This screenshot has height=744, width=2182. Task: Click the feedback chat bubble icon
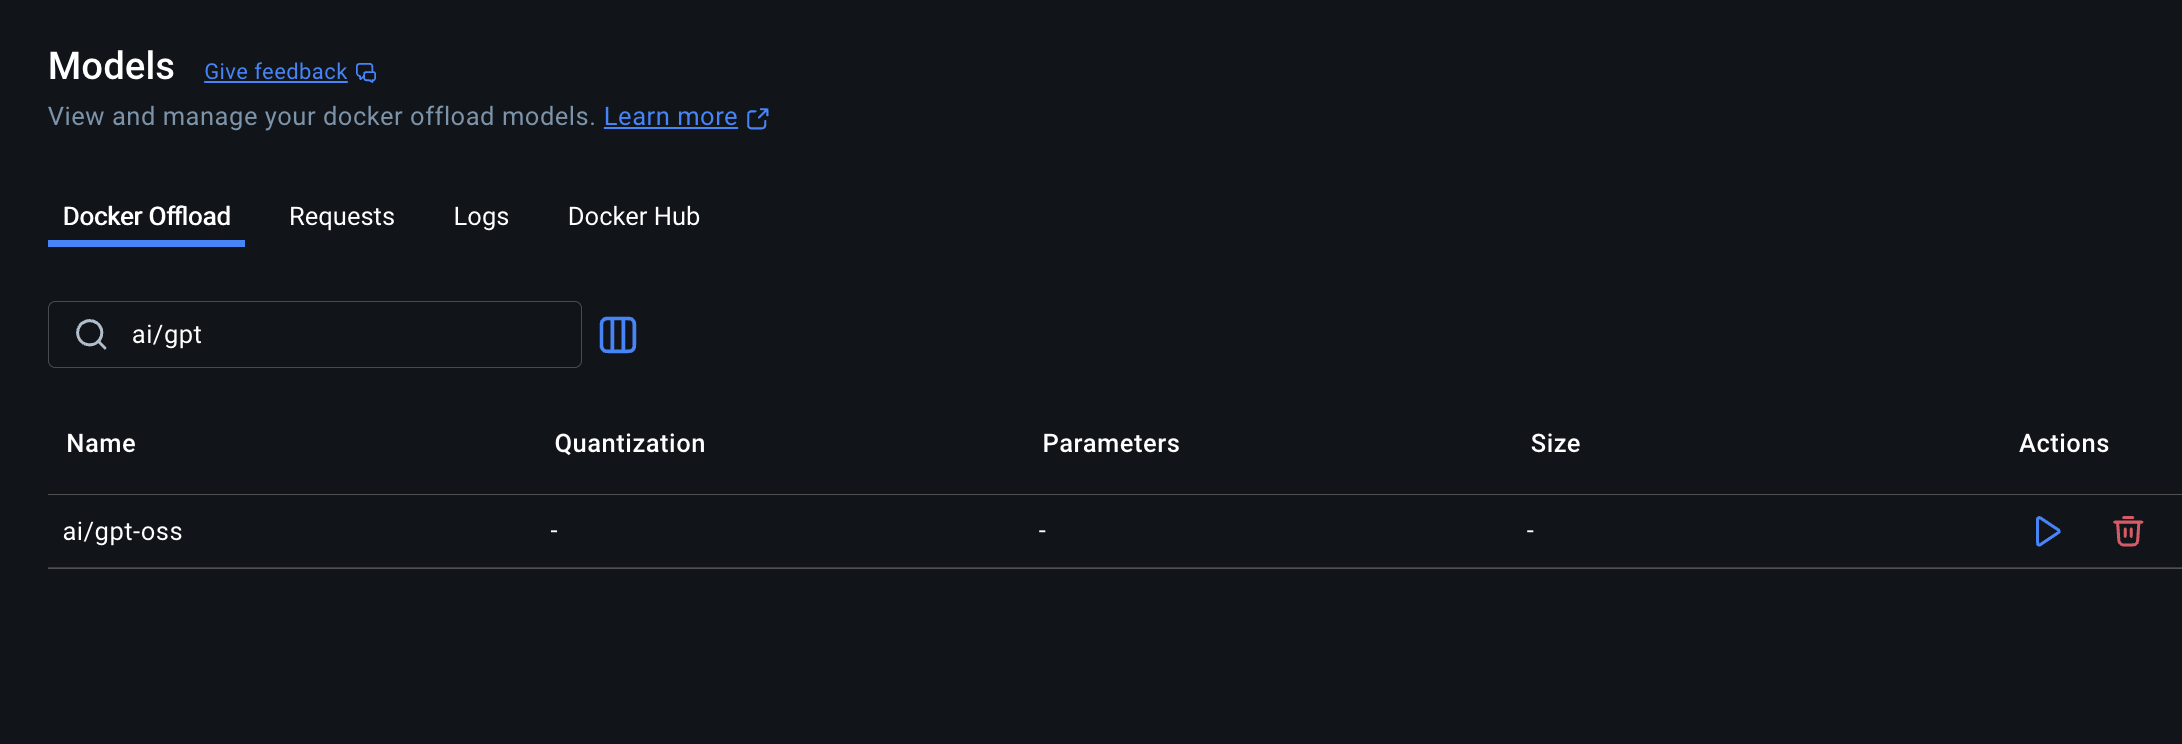(366, 73)
